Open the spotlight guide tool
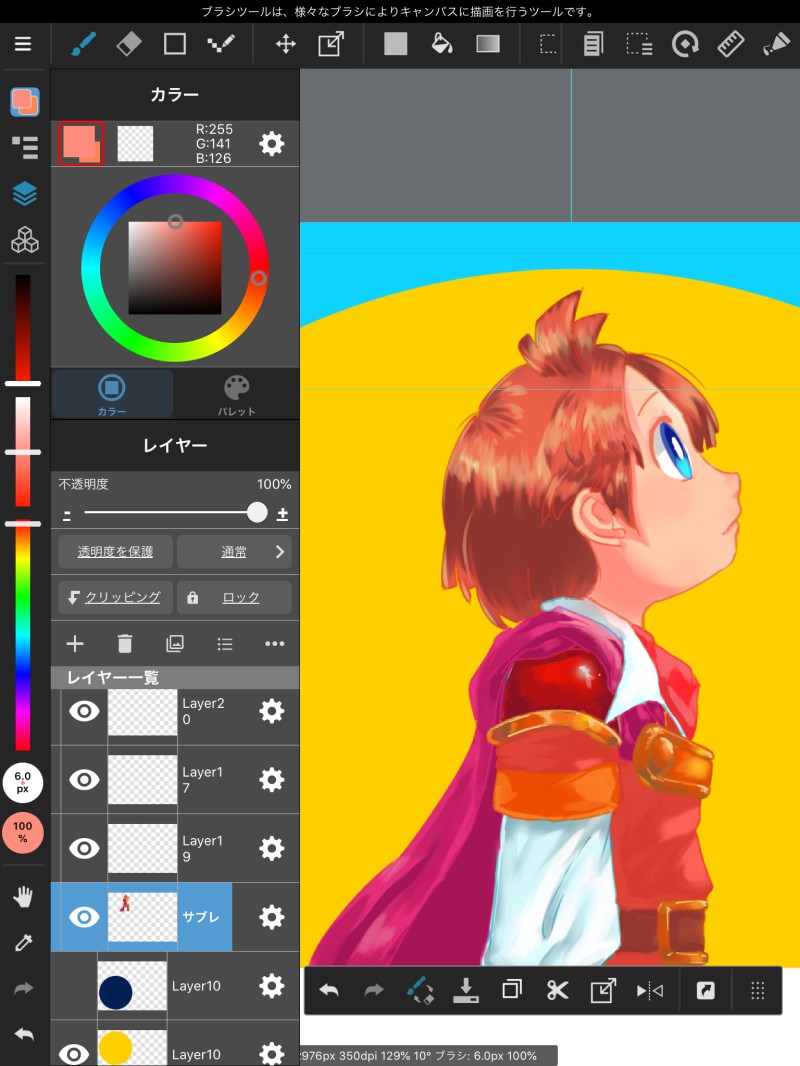This screenshot has height=1066, width=800. point(776,45)
